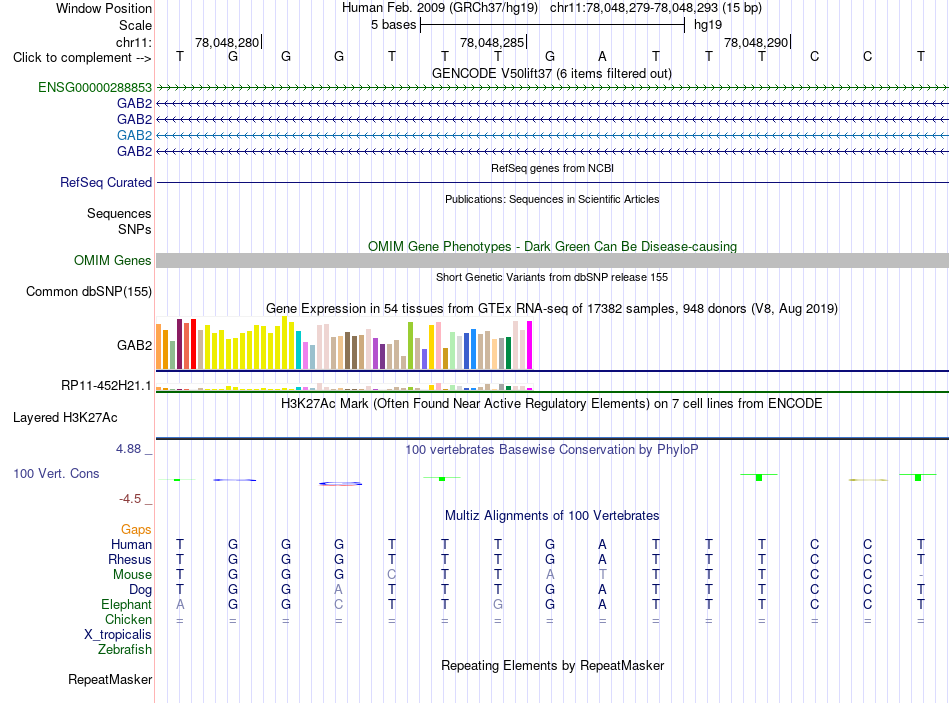Image resolution: width=950 pixels, height=703 pixels.
Task: Click 'Short Genetic Variants from dbSNP release 155'
Action: [x=552, y=278]
